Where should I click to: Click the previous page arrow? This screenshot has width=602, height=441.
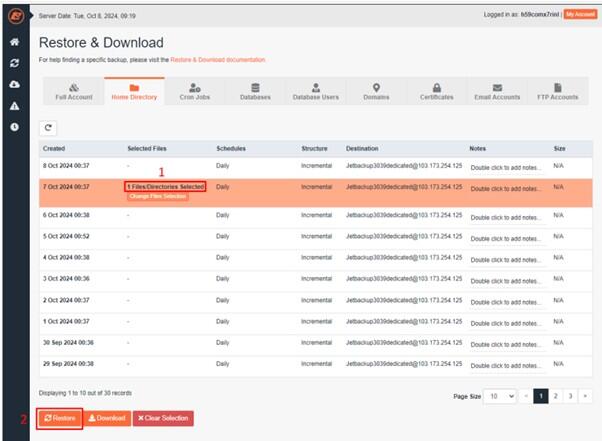526,396
